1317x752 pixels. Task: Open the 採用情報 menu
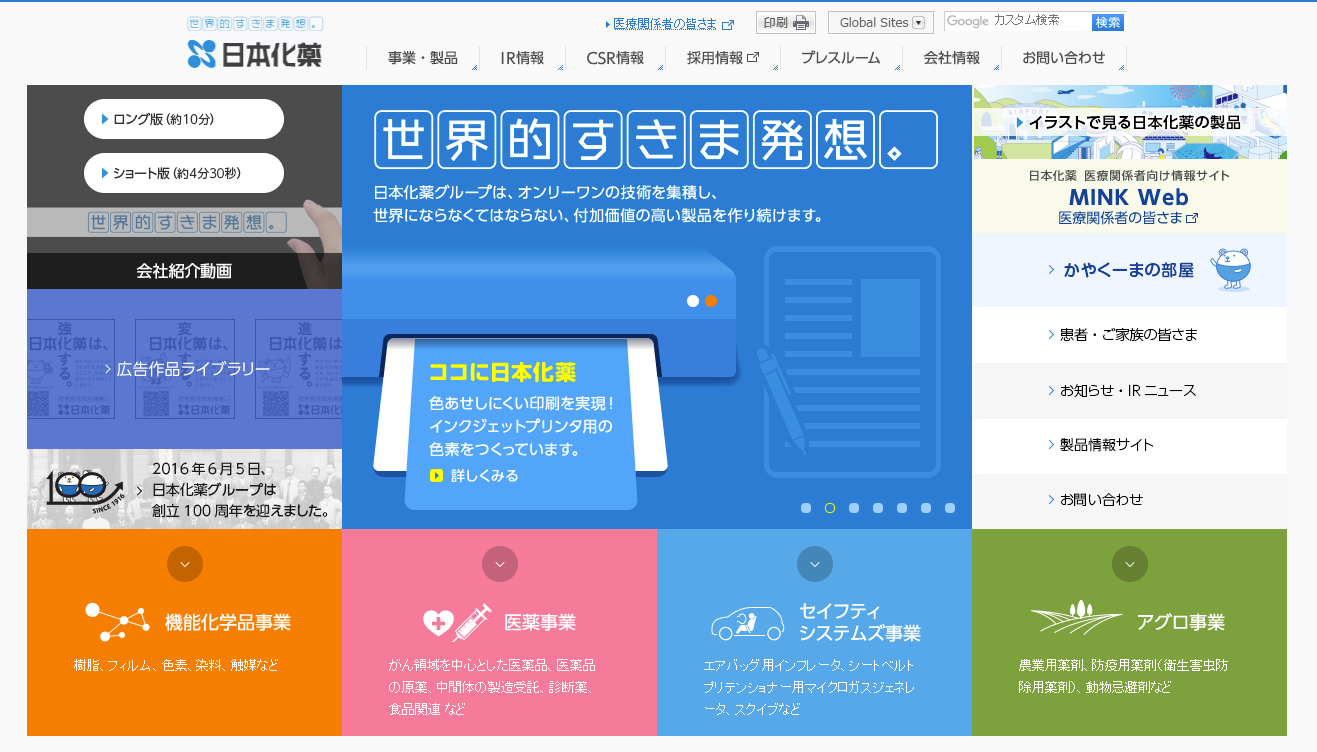point(723,58)
